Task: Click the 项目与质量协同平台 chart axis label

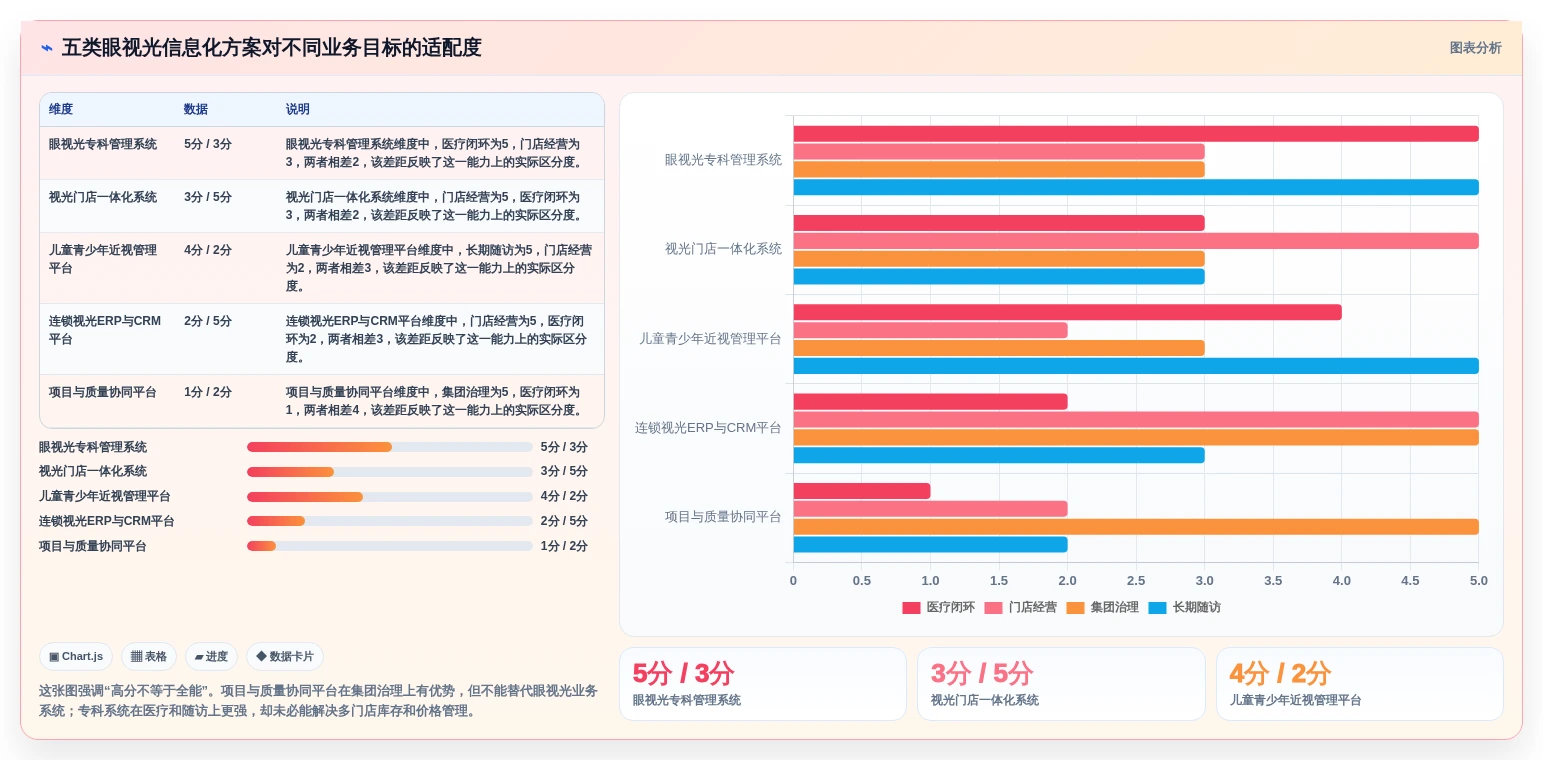Action: (723, 517)
